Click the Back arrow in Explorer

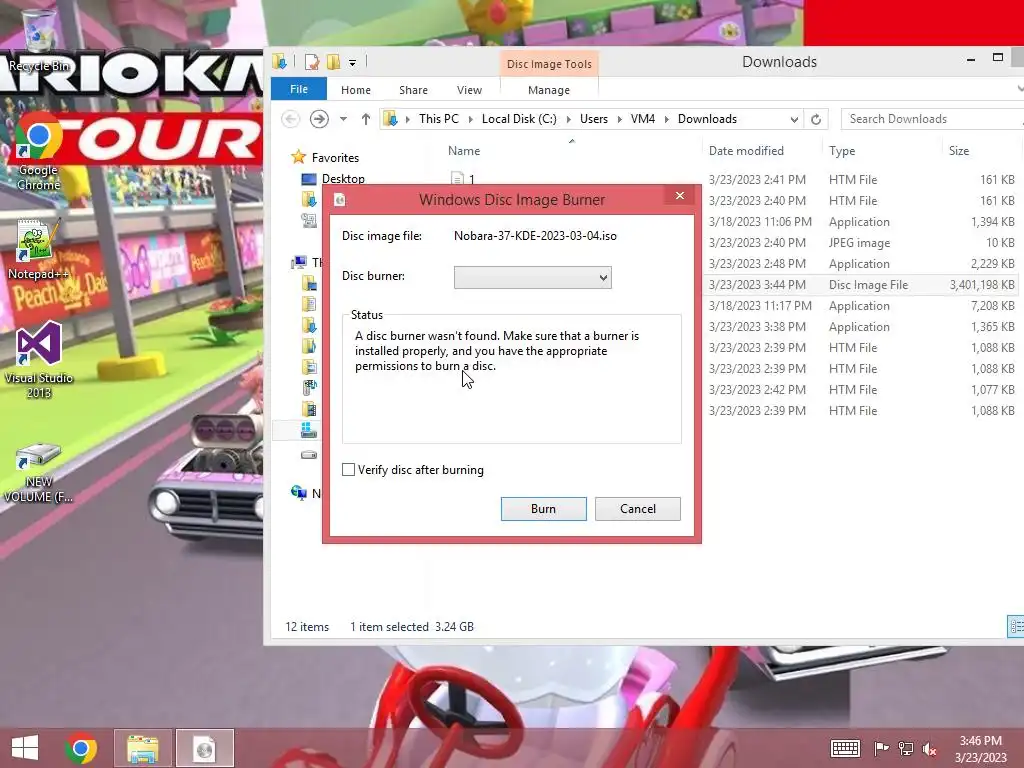pos(291,119)
